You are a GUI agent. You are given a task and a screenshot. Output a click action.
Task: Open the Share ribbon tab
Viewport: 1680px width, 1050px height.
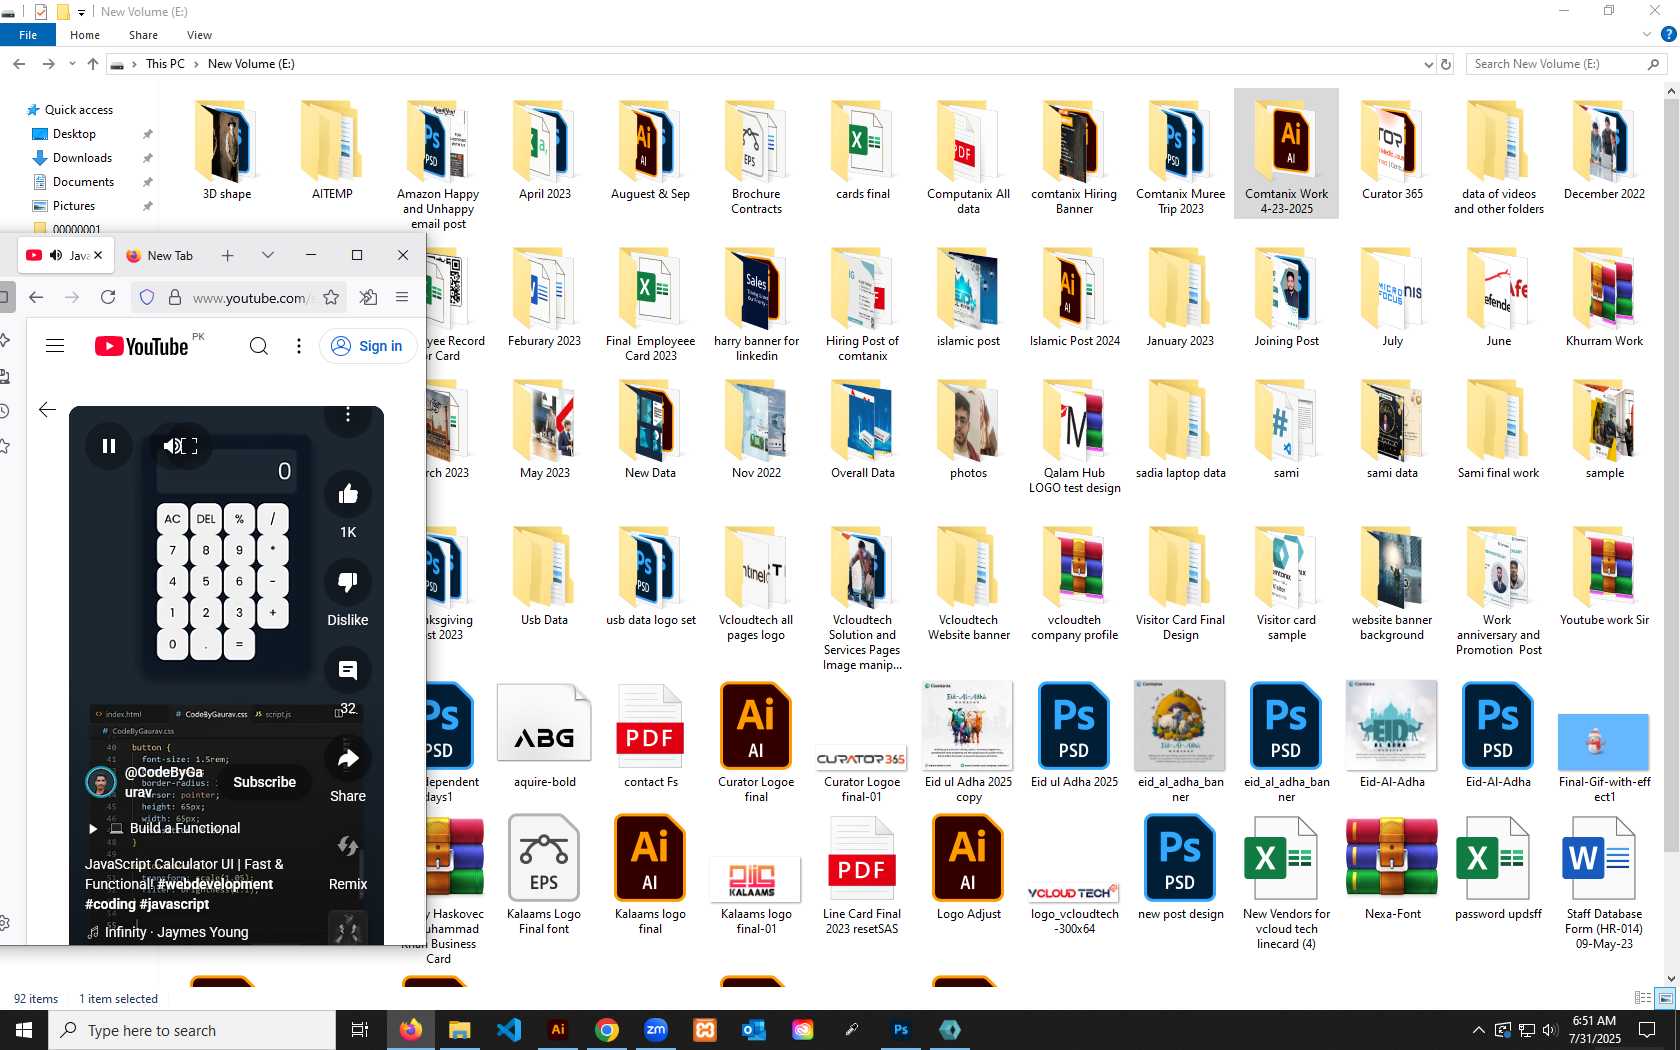(x=143, y=35)
